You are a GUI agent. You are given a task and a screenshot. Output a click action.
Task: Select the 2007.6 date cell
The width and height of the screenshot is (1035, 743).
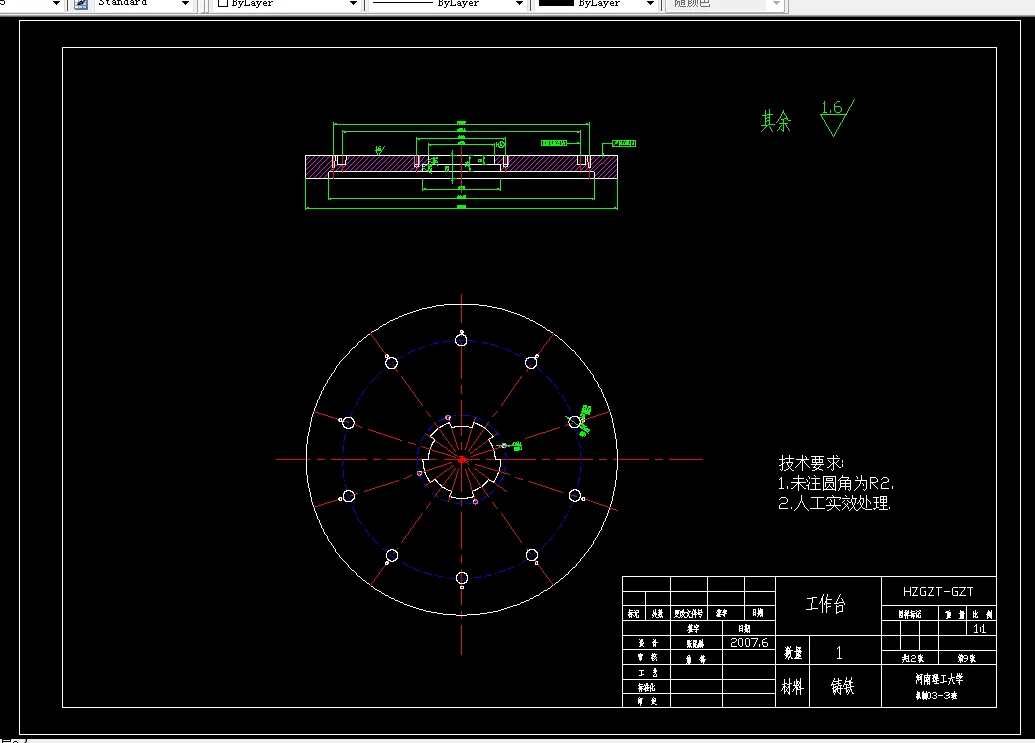[x=749, y=643]
